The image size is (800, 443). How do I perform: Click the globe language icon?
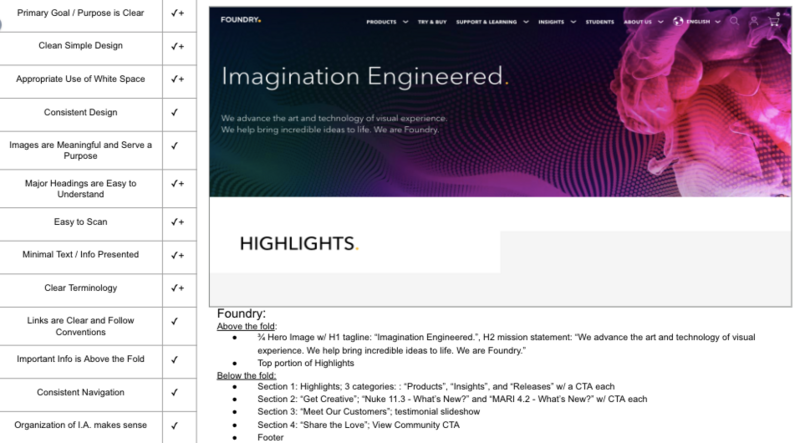pyautogui.click(x=680, y=20)
